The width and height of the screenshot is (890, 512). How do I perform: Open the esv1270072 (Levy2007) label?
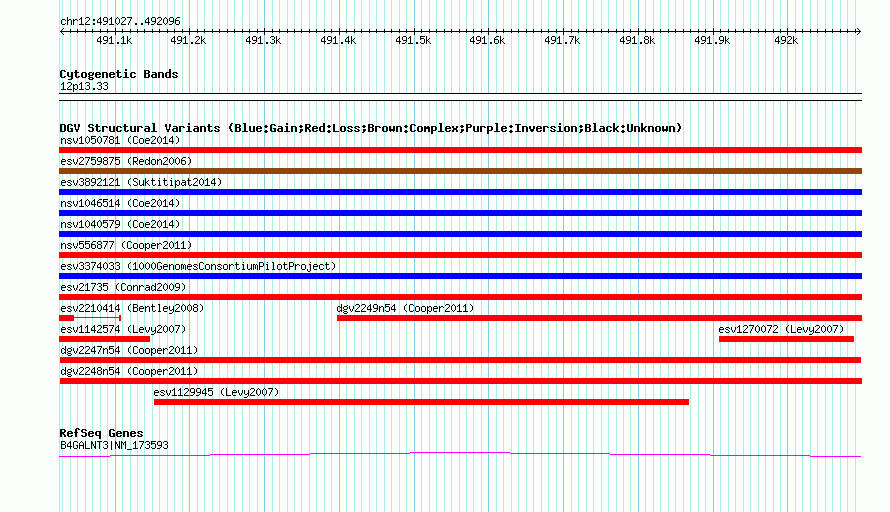(x=781, y=329)
